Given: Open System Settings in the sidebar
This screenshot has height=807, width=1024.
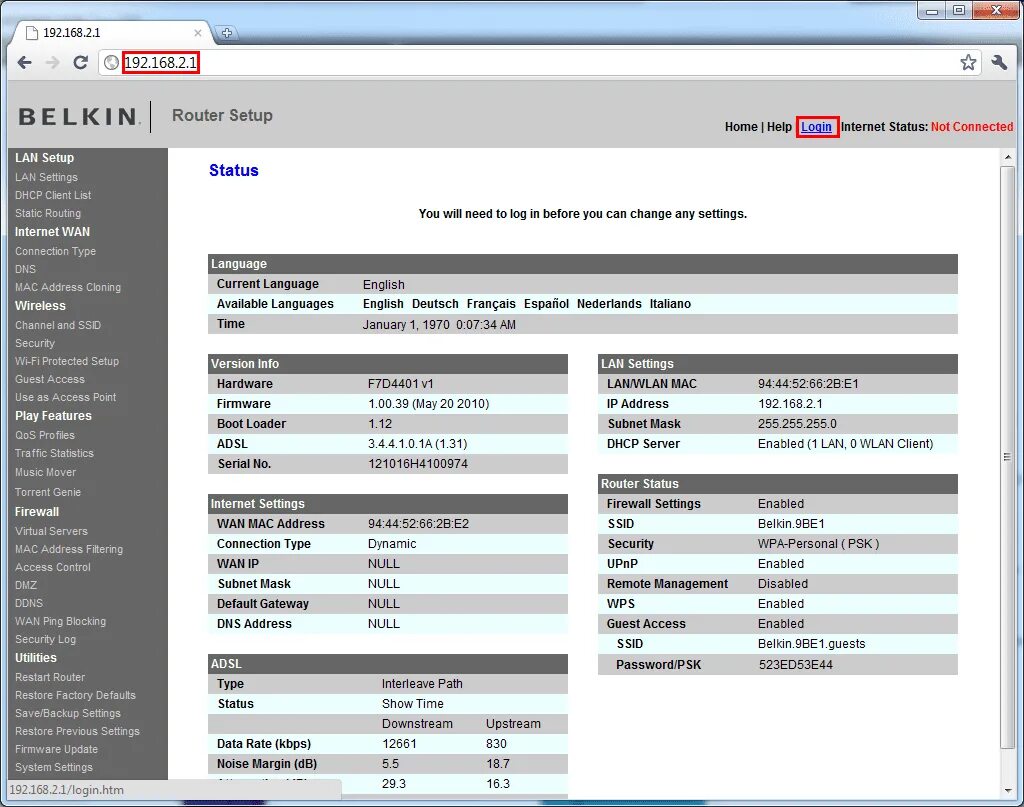Looking at the screenshot, I should [x=54, y=767].
